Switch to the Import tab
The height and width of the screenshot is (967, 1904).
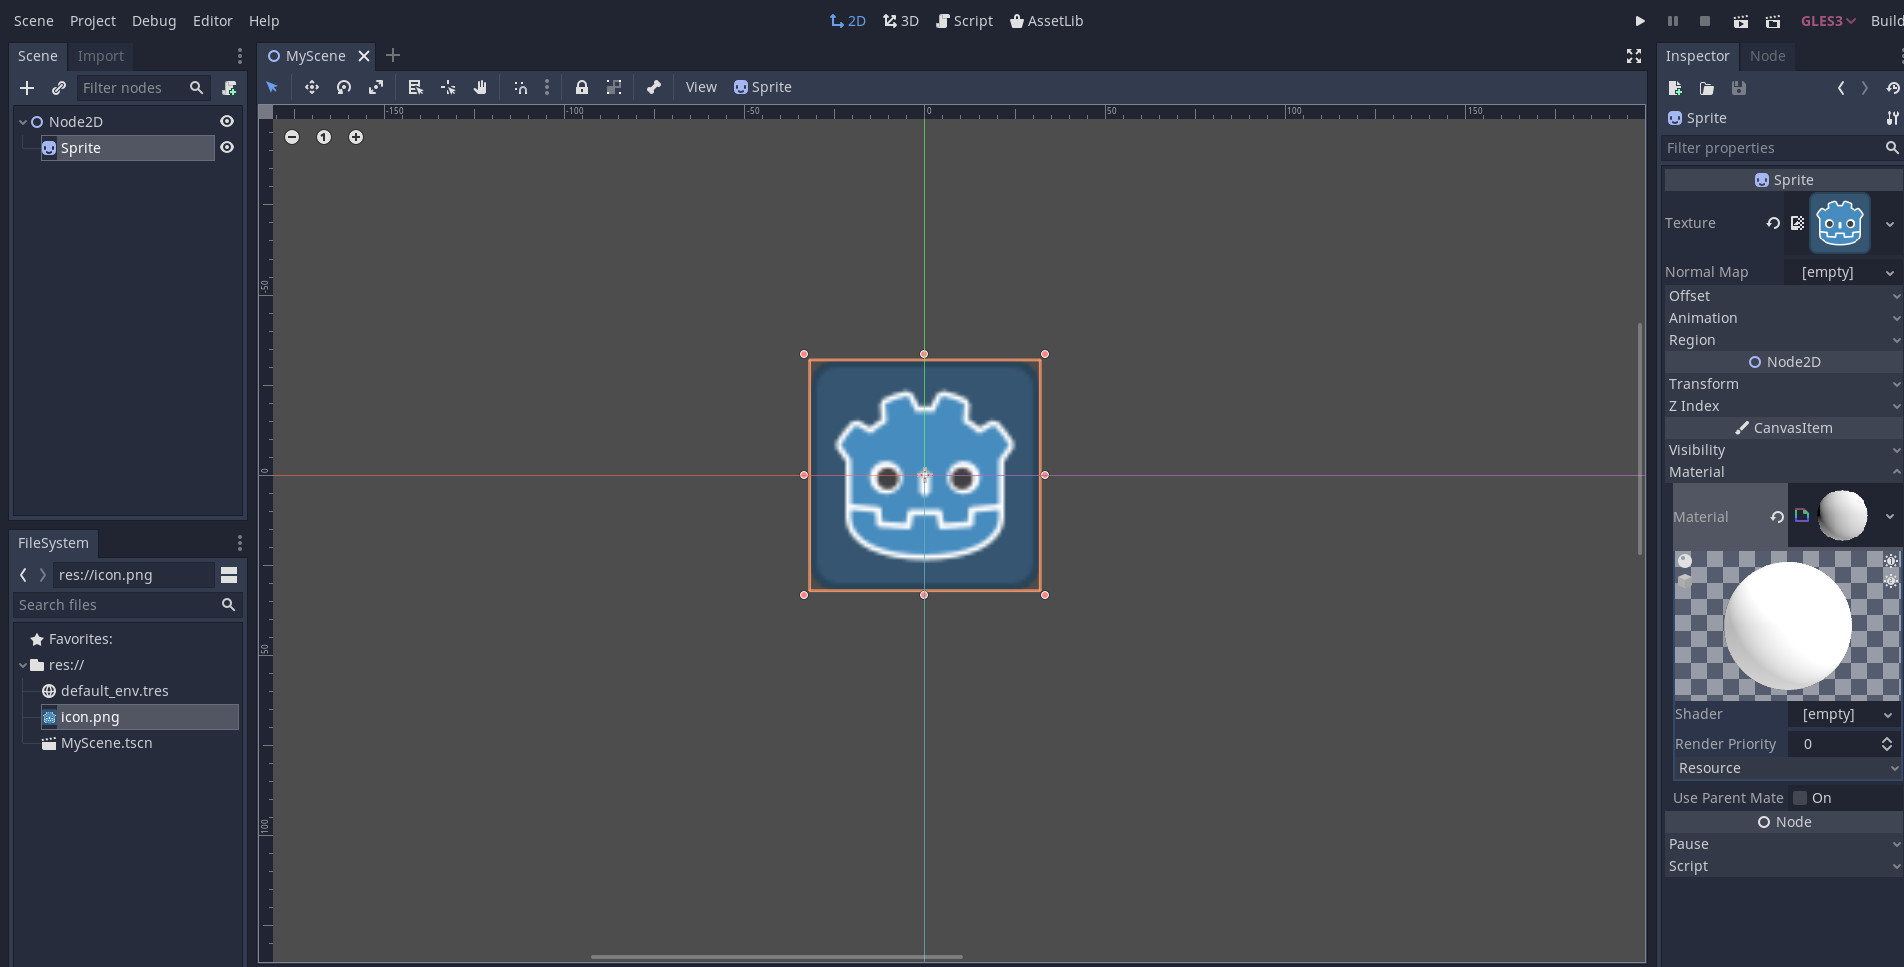pos(100,56)
